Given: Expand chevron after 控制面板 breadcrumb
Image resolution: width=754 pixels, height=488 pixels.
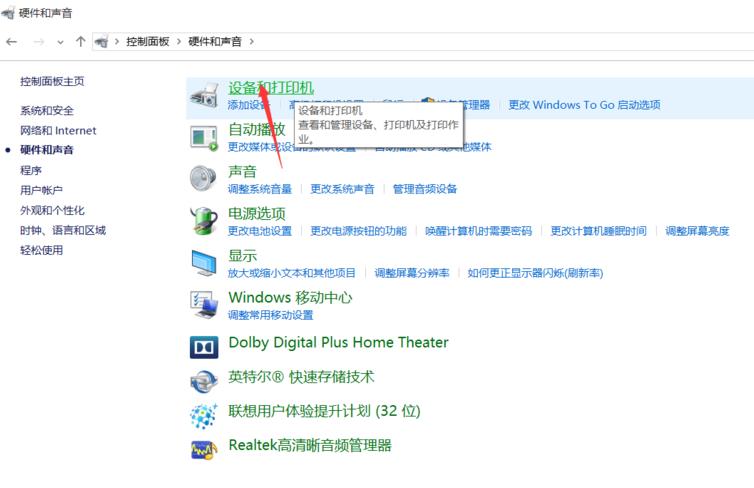Looking at the screenshot, I should click(179, 42).
